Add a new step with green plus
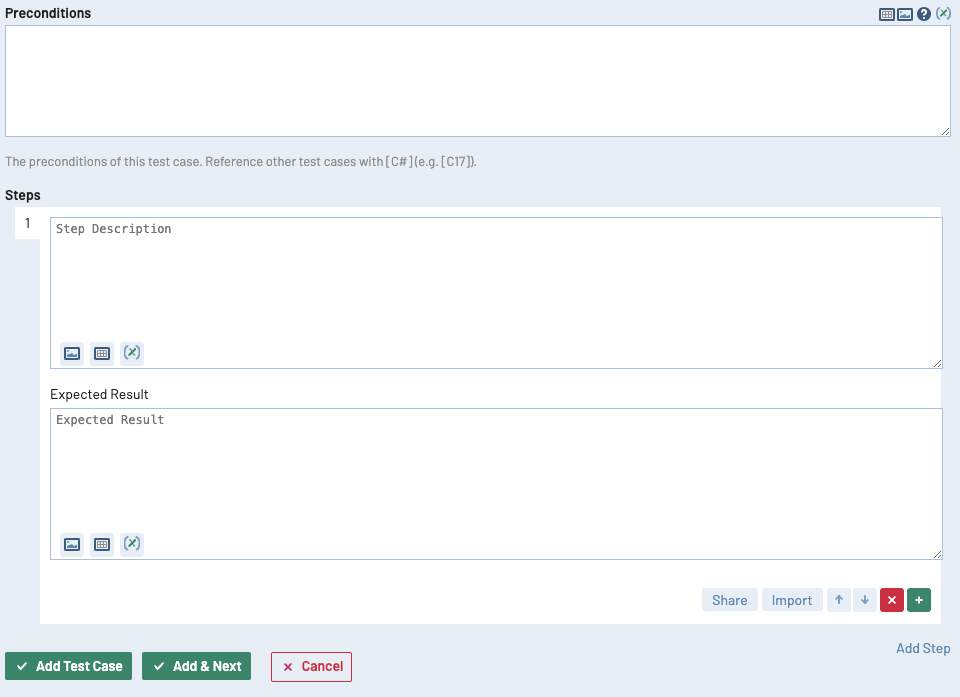This screenshot has height=697, width=960. point(919,599)
